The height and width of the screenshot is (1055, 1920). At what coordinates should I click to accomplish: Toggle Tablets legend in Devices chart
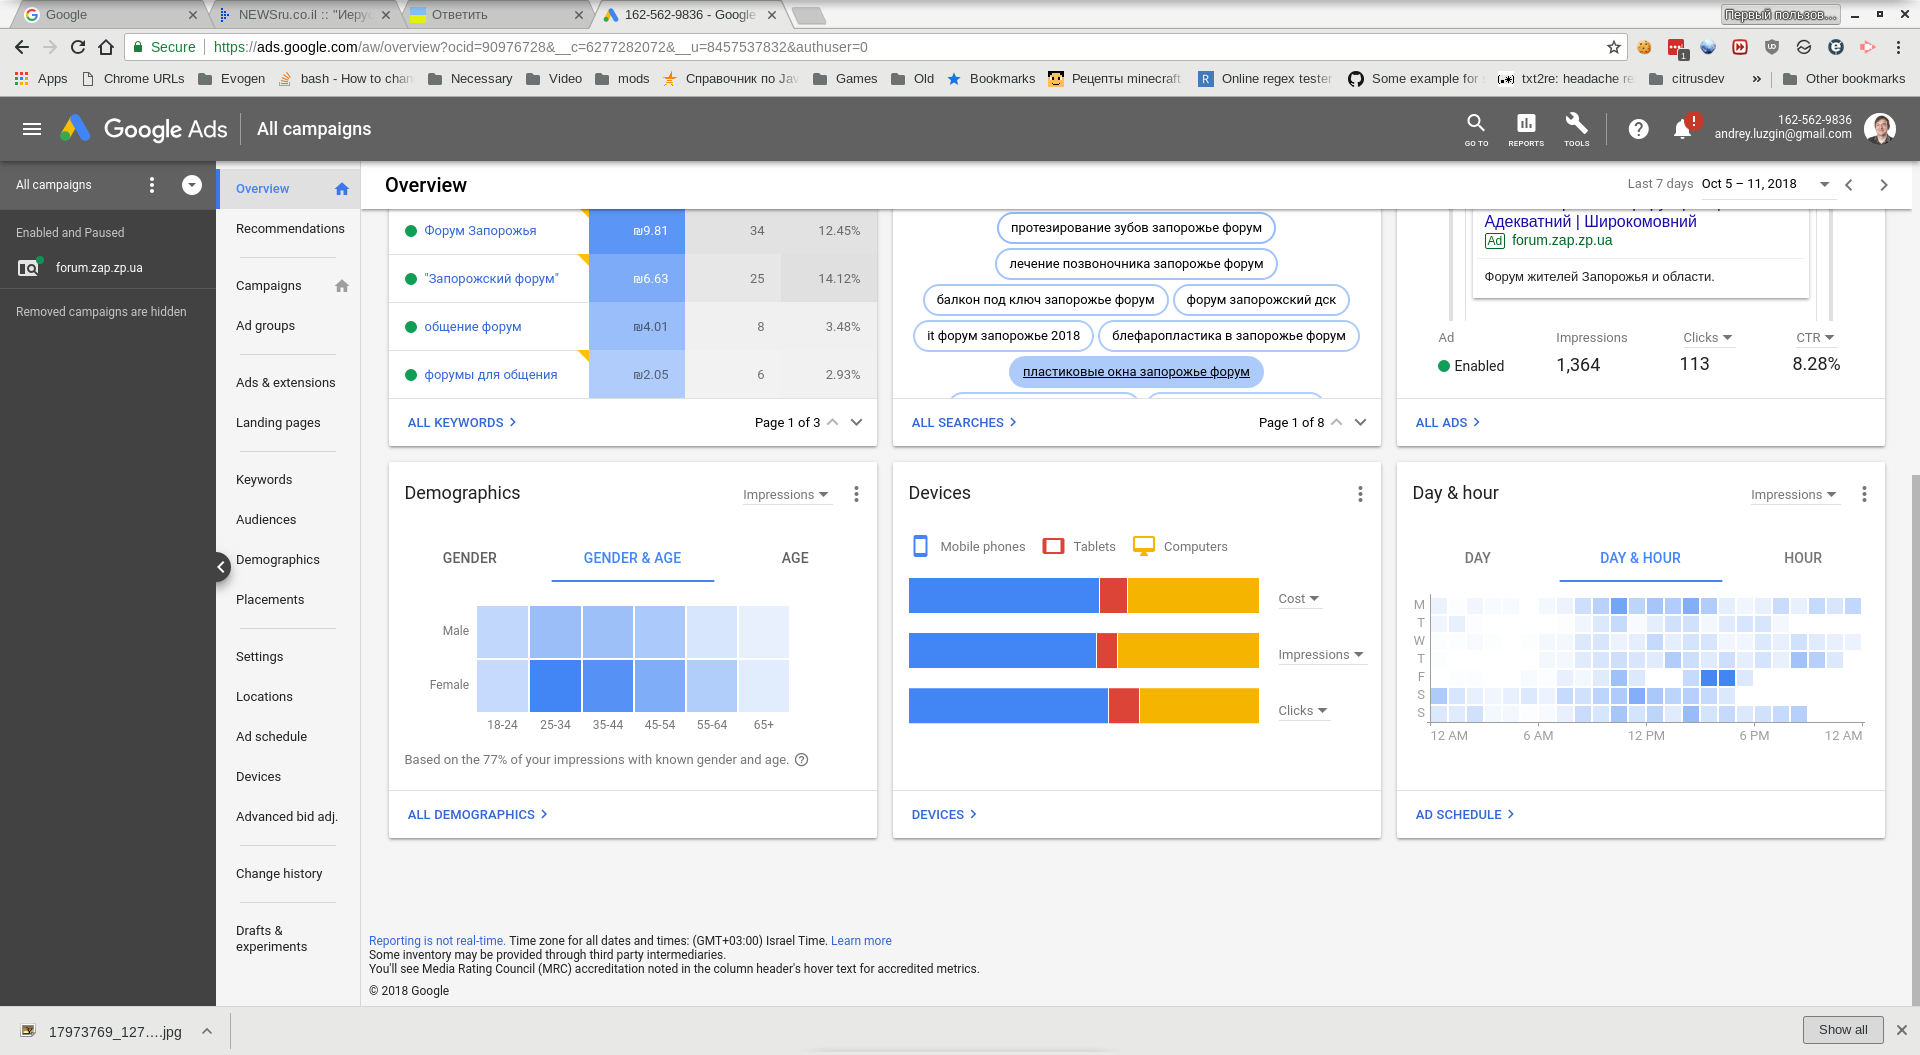click(1079, 547)
